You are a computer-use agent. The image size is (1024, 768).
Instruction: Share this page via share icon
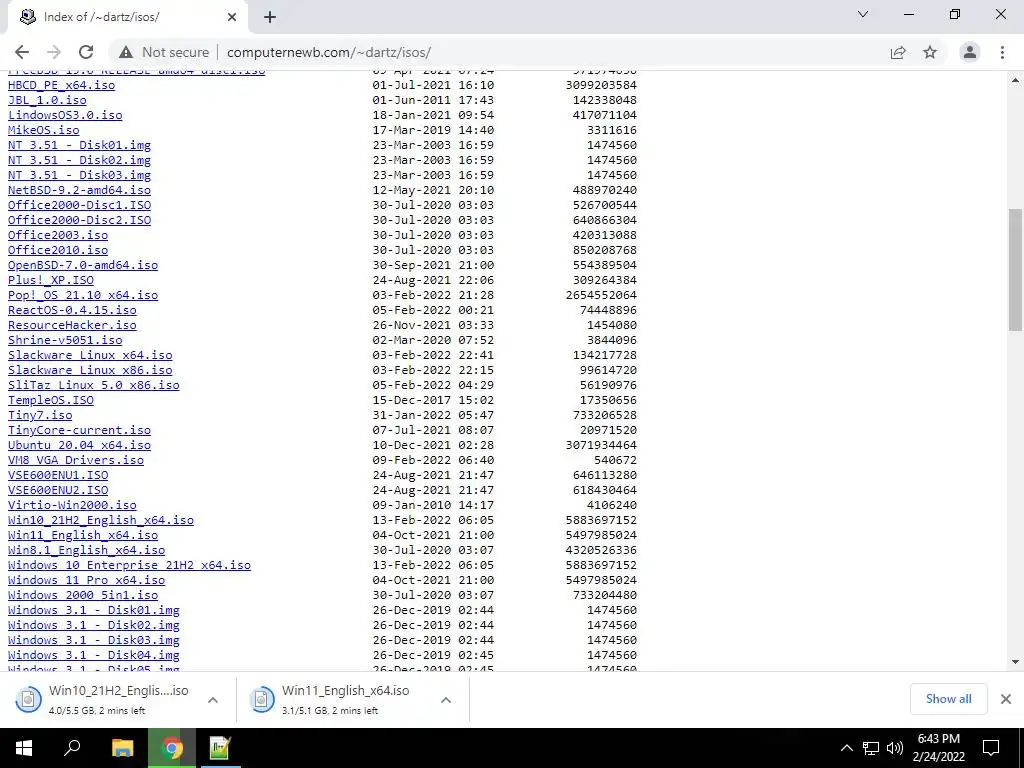pyautogui.click(x=898, y=52)
